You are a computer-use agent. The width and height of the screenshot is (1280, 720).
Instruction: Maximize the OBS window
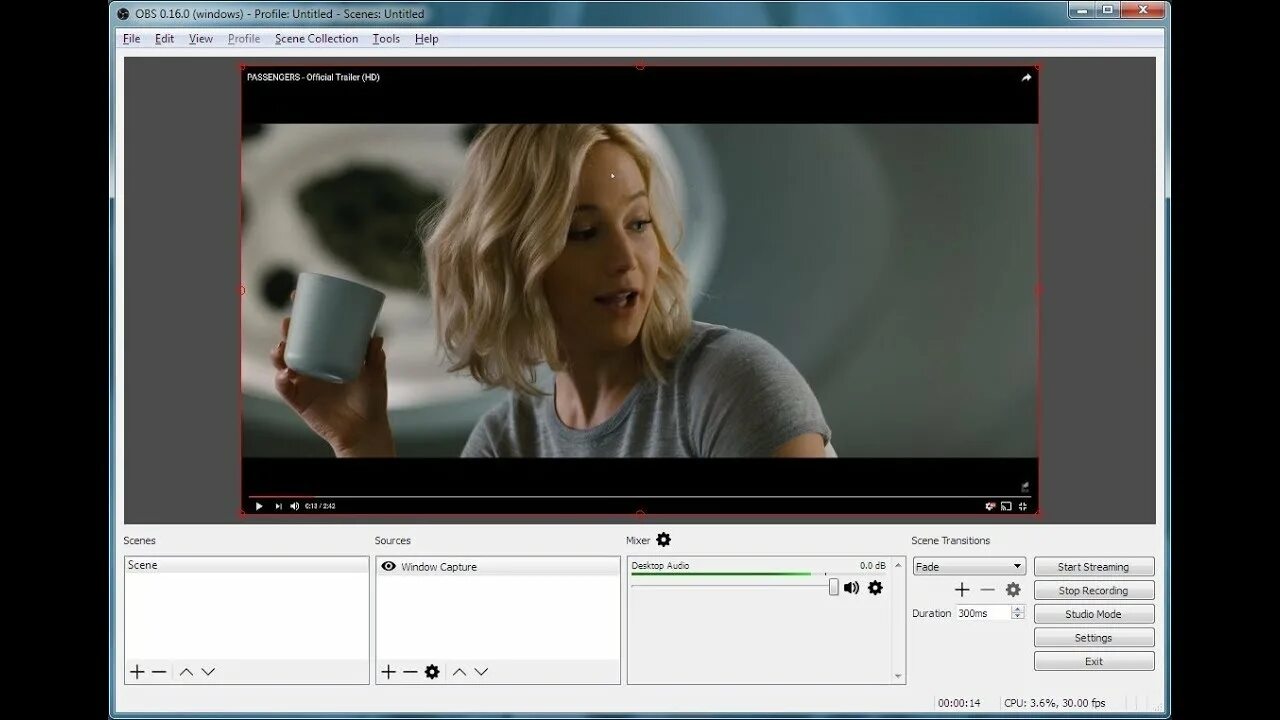pyautogui.click(x=1107, y=10)
